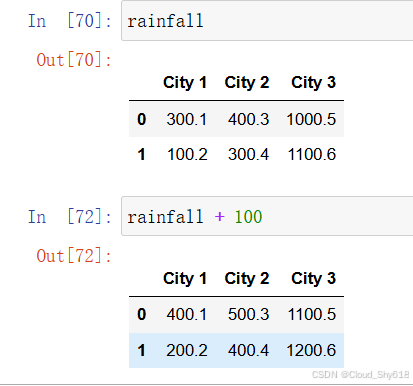
Task: Click City 3 header in Out[70] table
Action: coord(313,83)
